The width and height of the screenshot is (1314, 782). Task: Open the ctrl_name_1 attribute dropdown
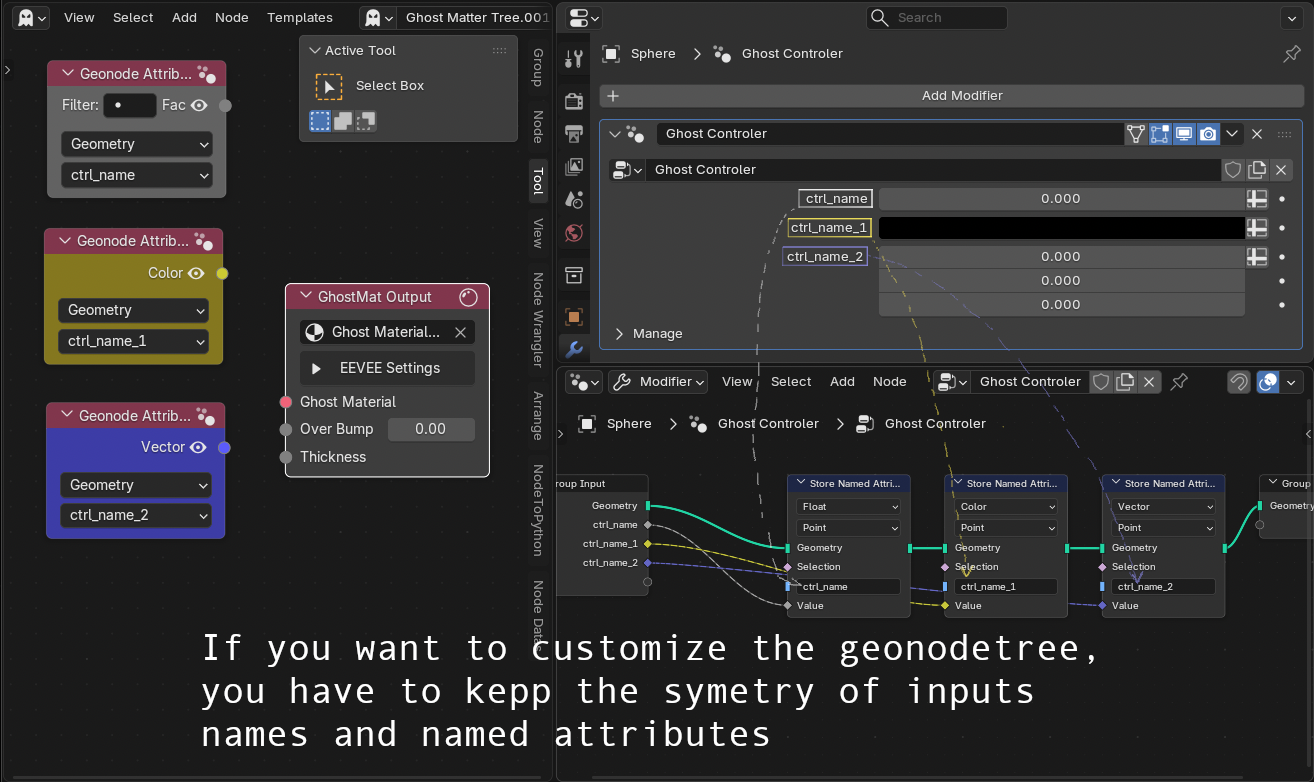pos(133,341)
